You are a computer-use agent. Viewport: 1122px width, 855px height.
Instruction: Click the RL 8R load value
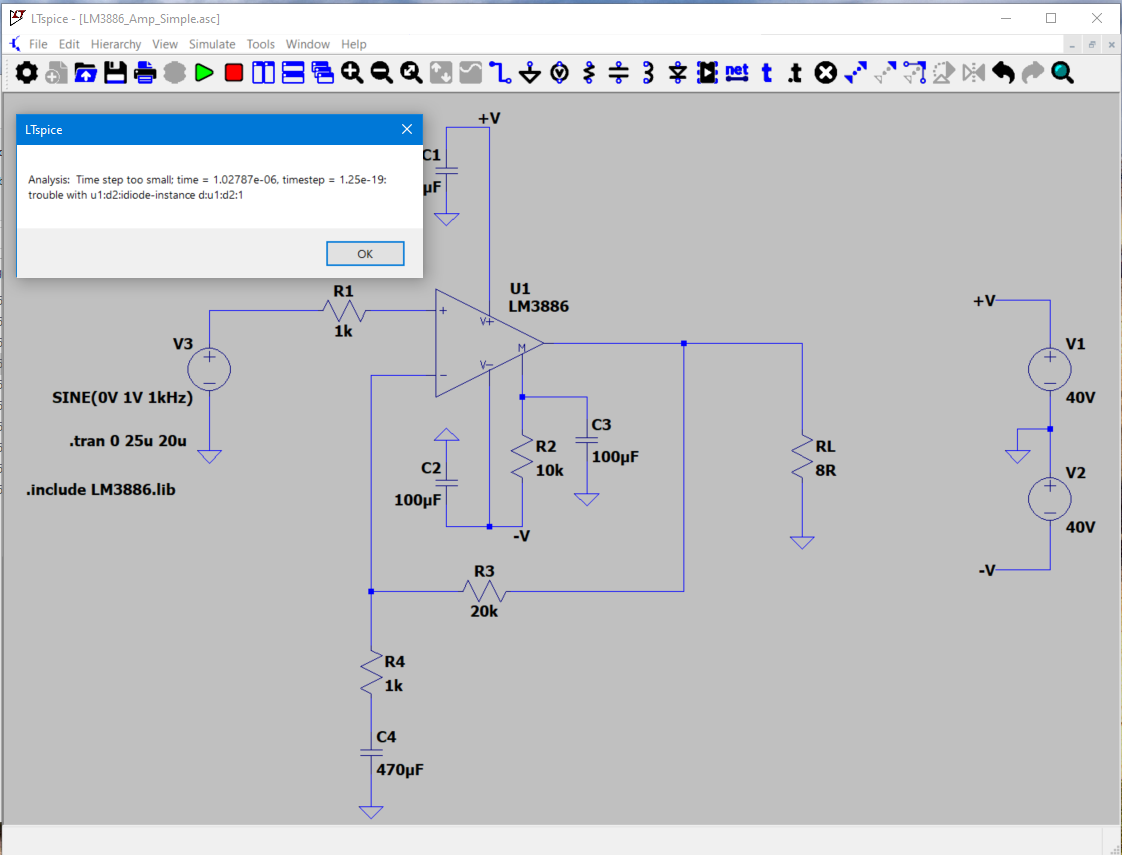coord(826,471)
